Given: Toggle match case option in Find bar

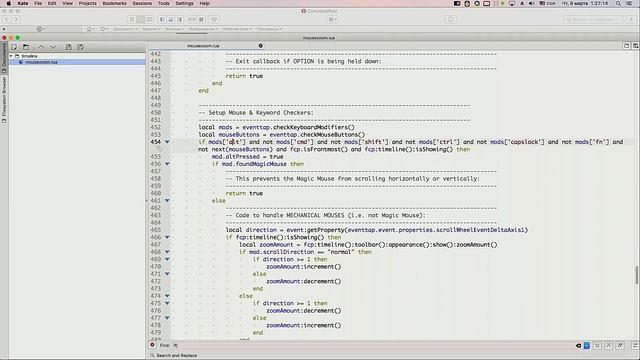Looking at the screenshot, I should click(620, 345).
